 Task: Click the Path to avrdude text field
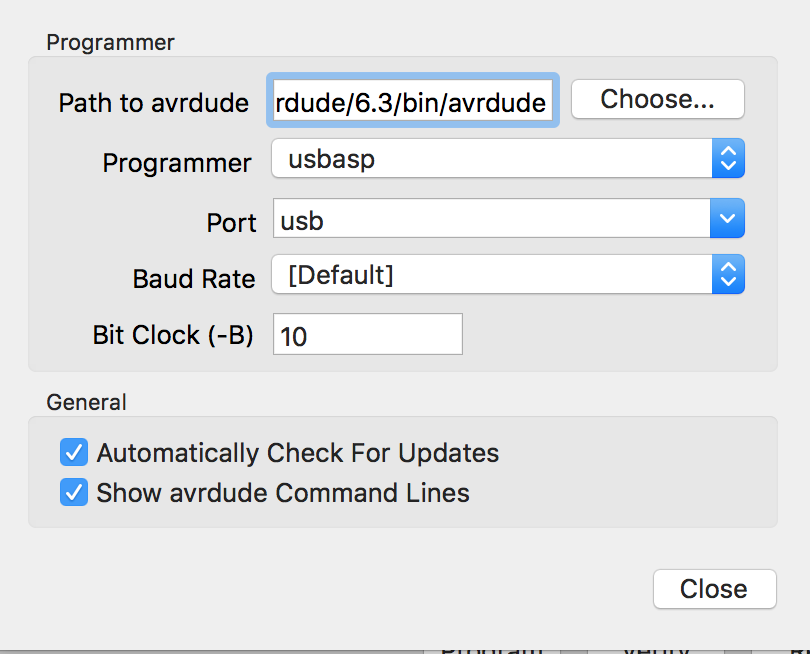pos(412,101)
